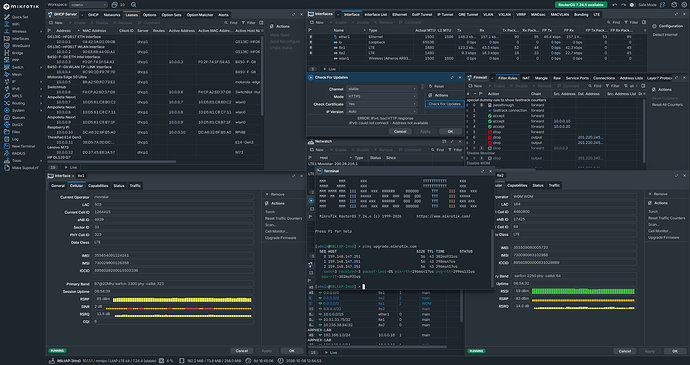Open Capabilities tab in lte1 interface window
The image size is (690, 365).
(x=98, y=186)
